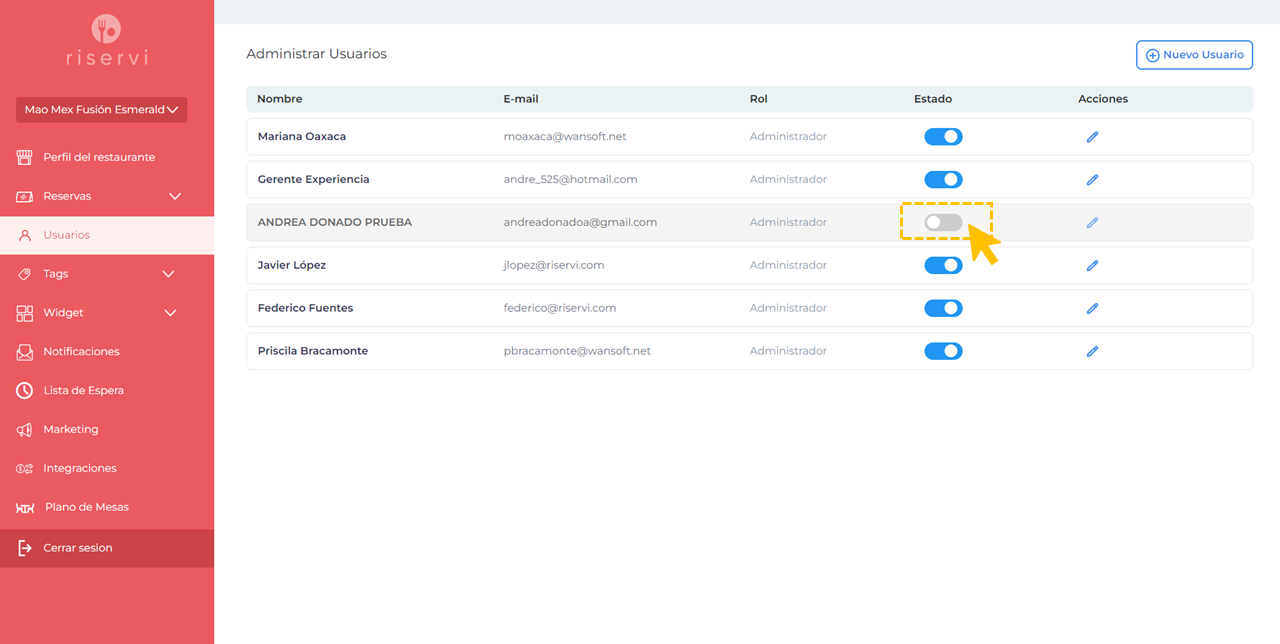The height and width of the screenshot is (644, 1280).
Task: Select the name Mariana Oaxaca
Action: point(302,137)
